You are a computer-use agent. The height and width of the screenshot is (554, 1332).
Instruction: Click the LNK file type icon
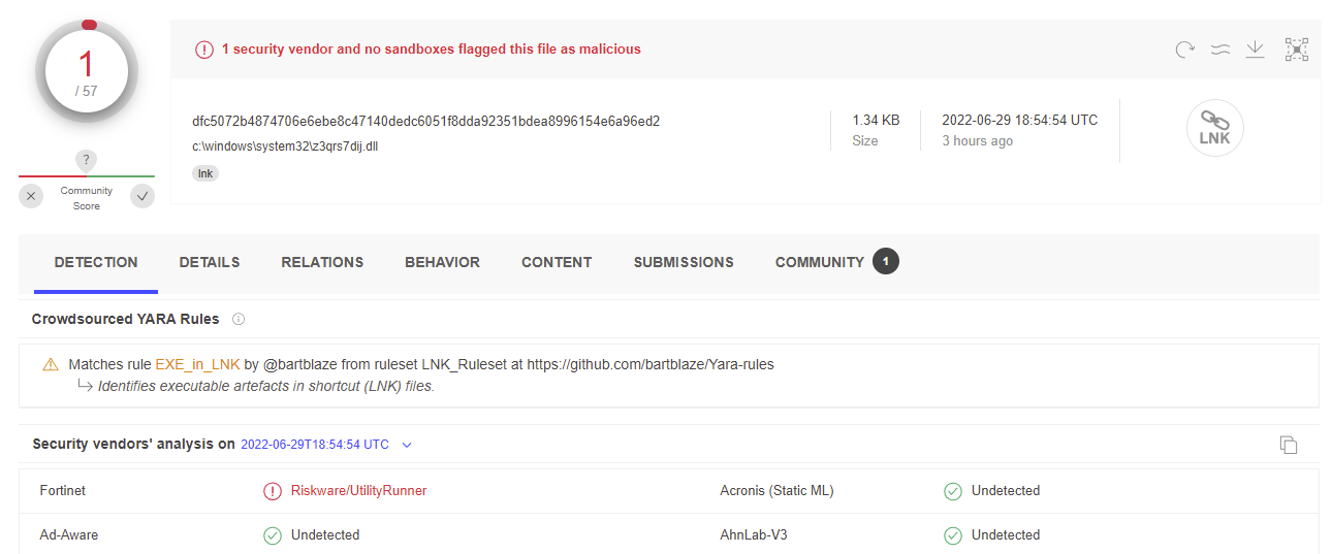tap(1214, 129)
